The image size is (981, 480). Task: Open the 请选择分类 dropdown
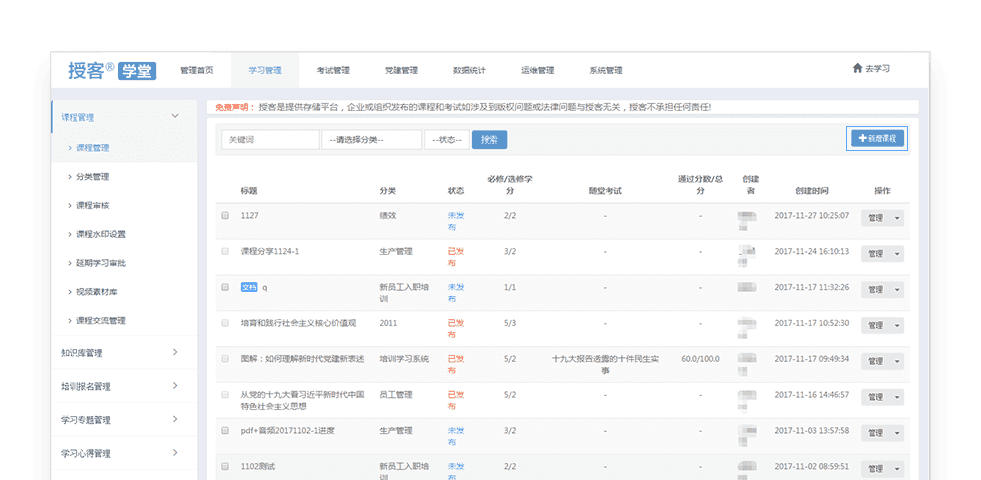click(372, 140)
